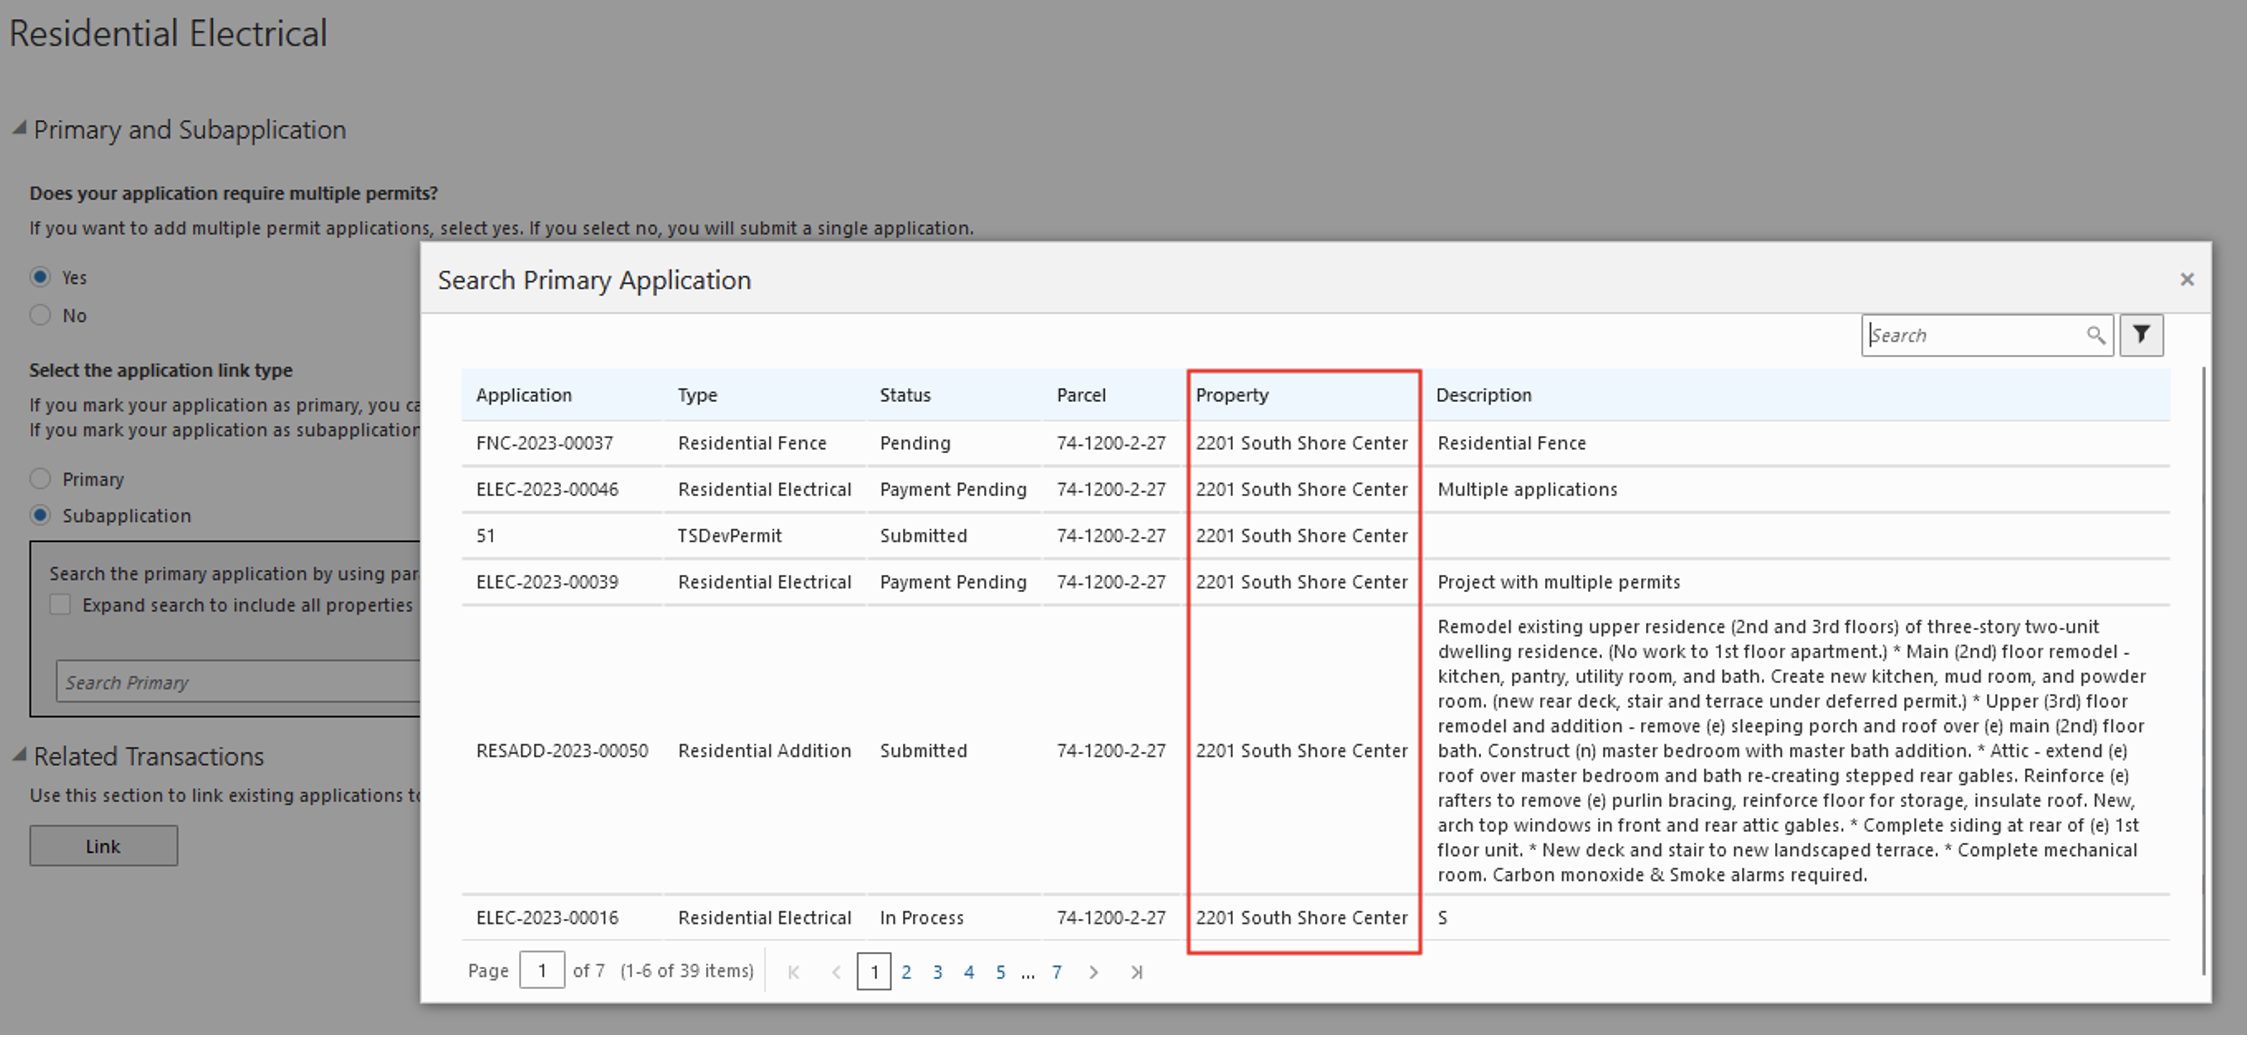This screenshot has height=1042, width=2252.
Task: Click the magnifying glass search icon
Action: coord(2097,335)
